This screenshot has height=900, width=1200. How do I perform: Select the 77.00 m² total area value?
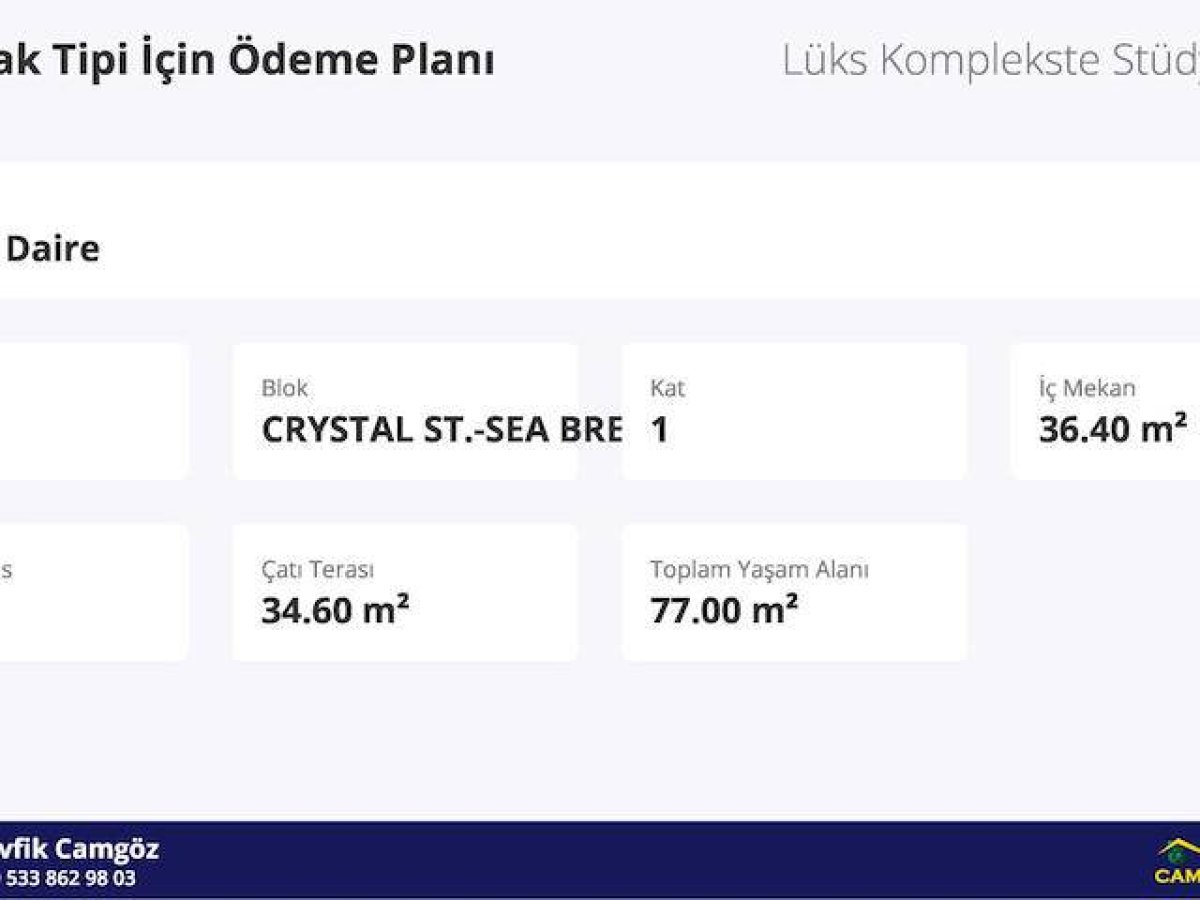pos(724,610)
